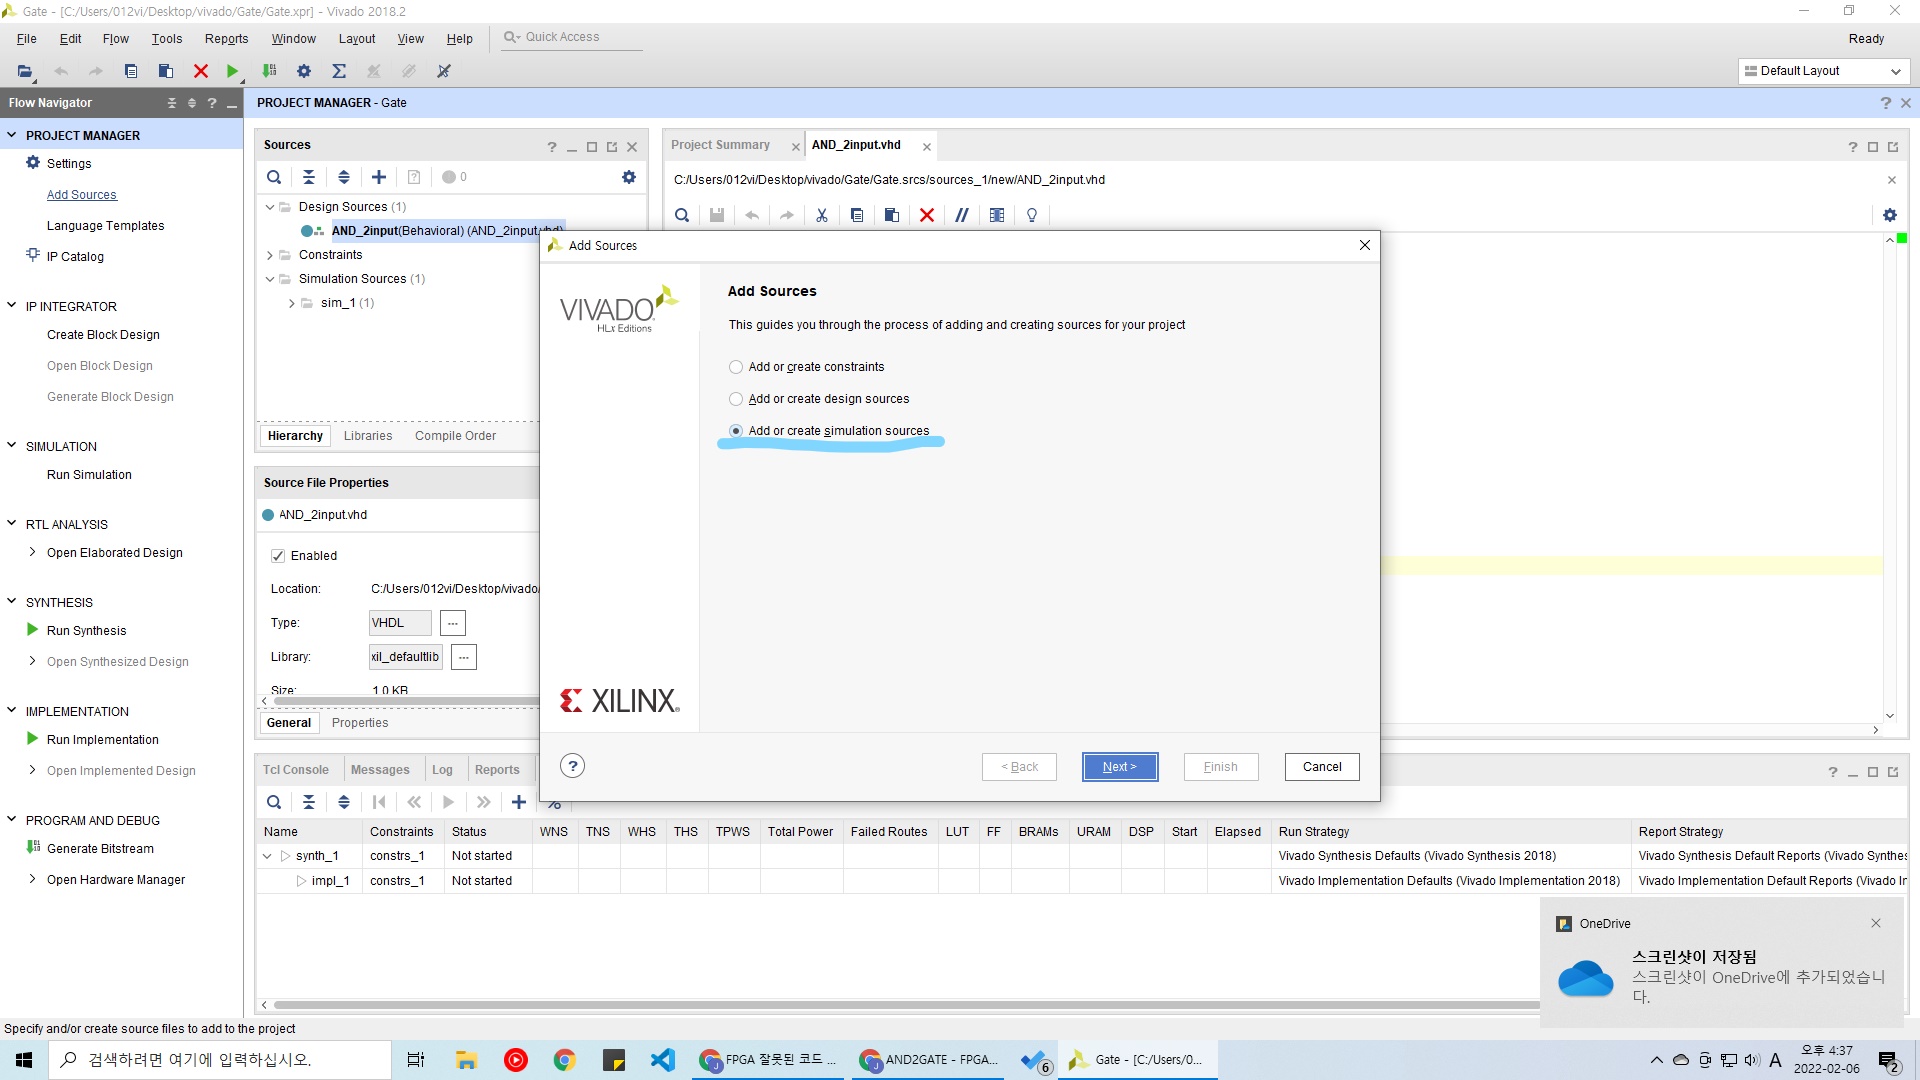Click the Add Sources link
Viewport: 1920px width, 1080px height.
[81, 195]
